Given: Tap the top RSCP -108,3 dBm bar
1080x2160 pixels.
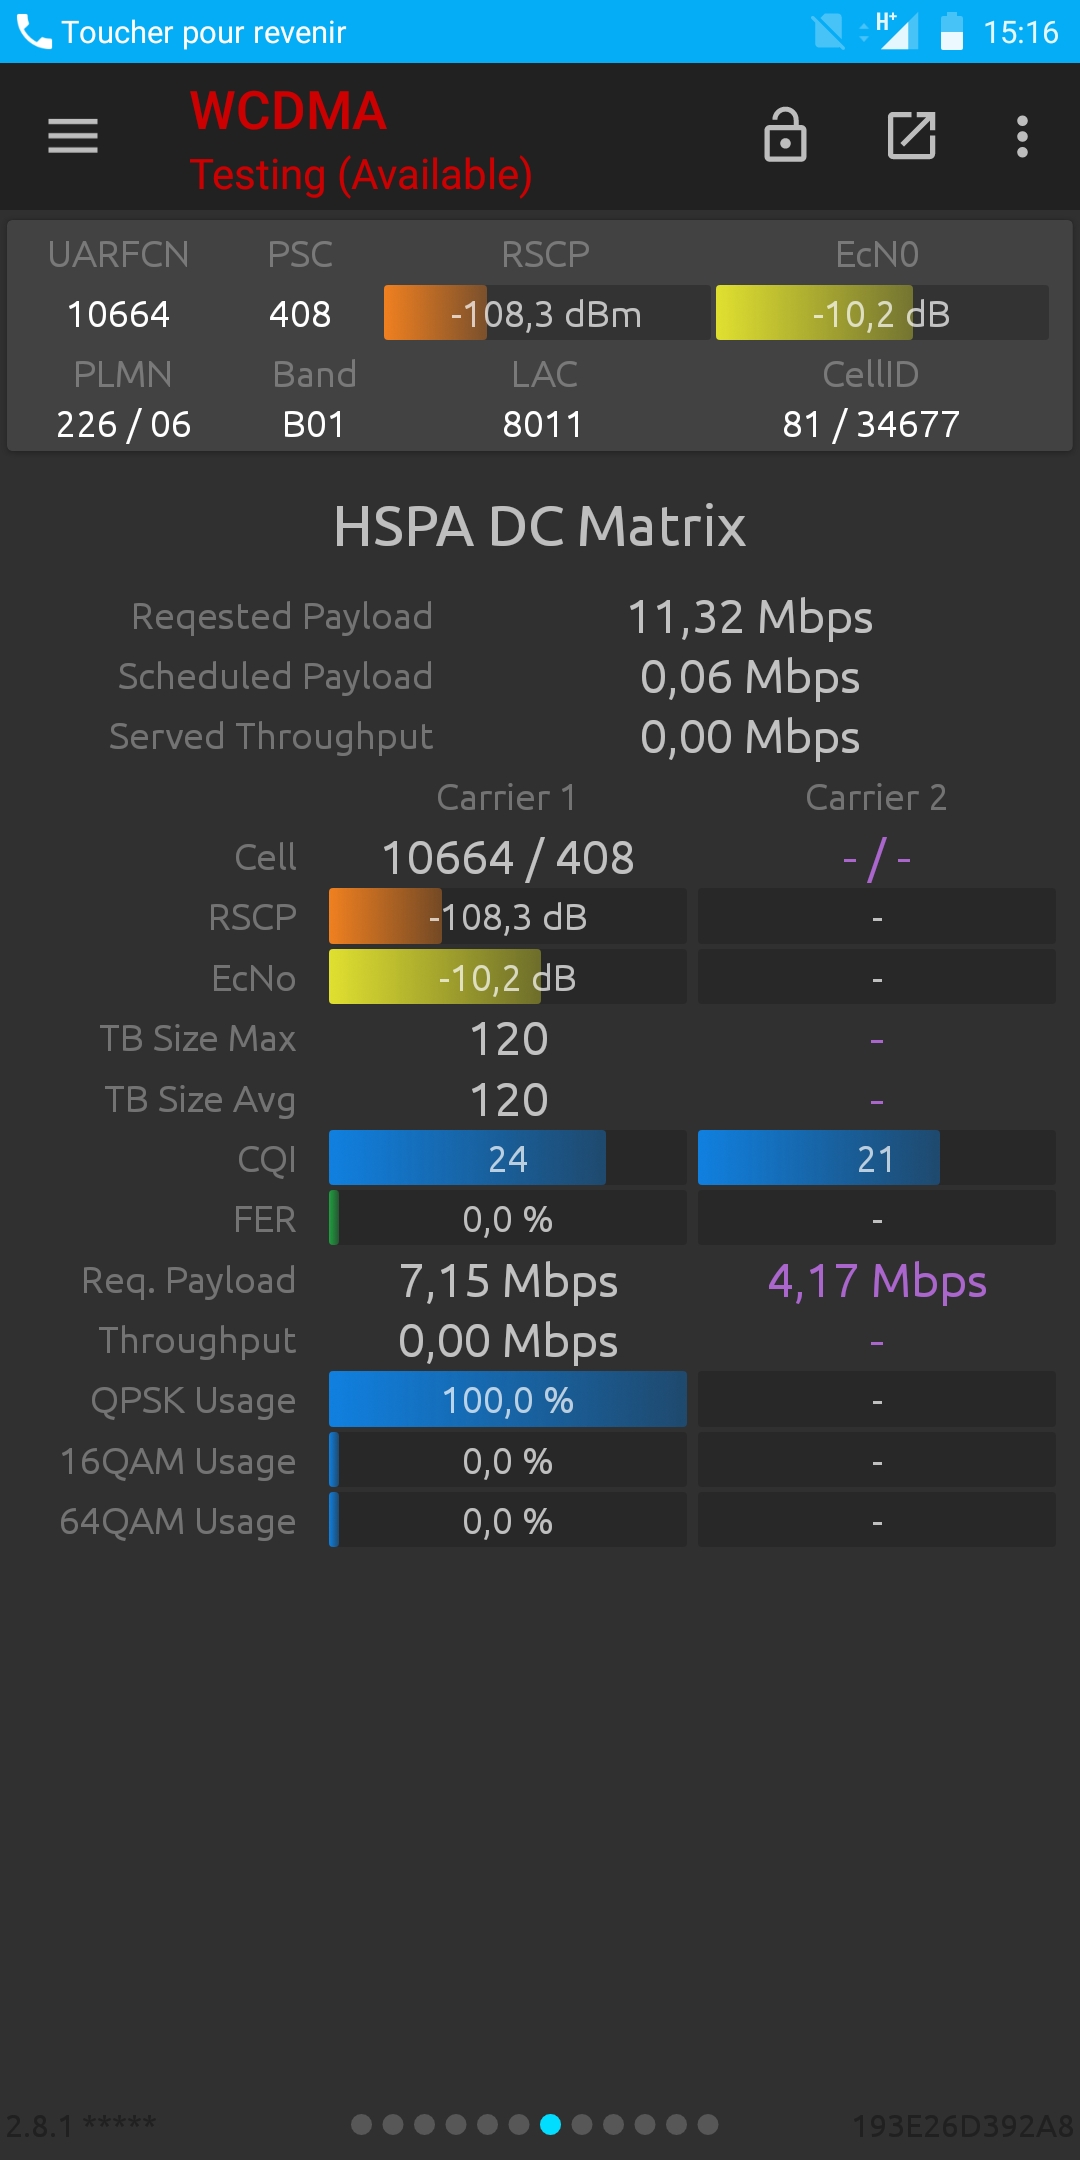Looking at the screenshot, I should click(x=547, y=313).
